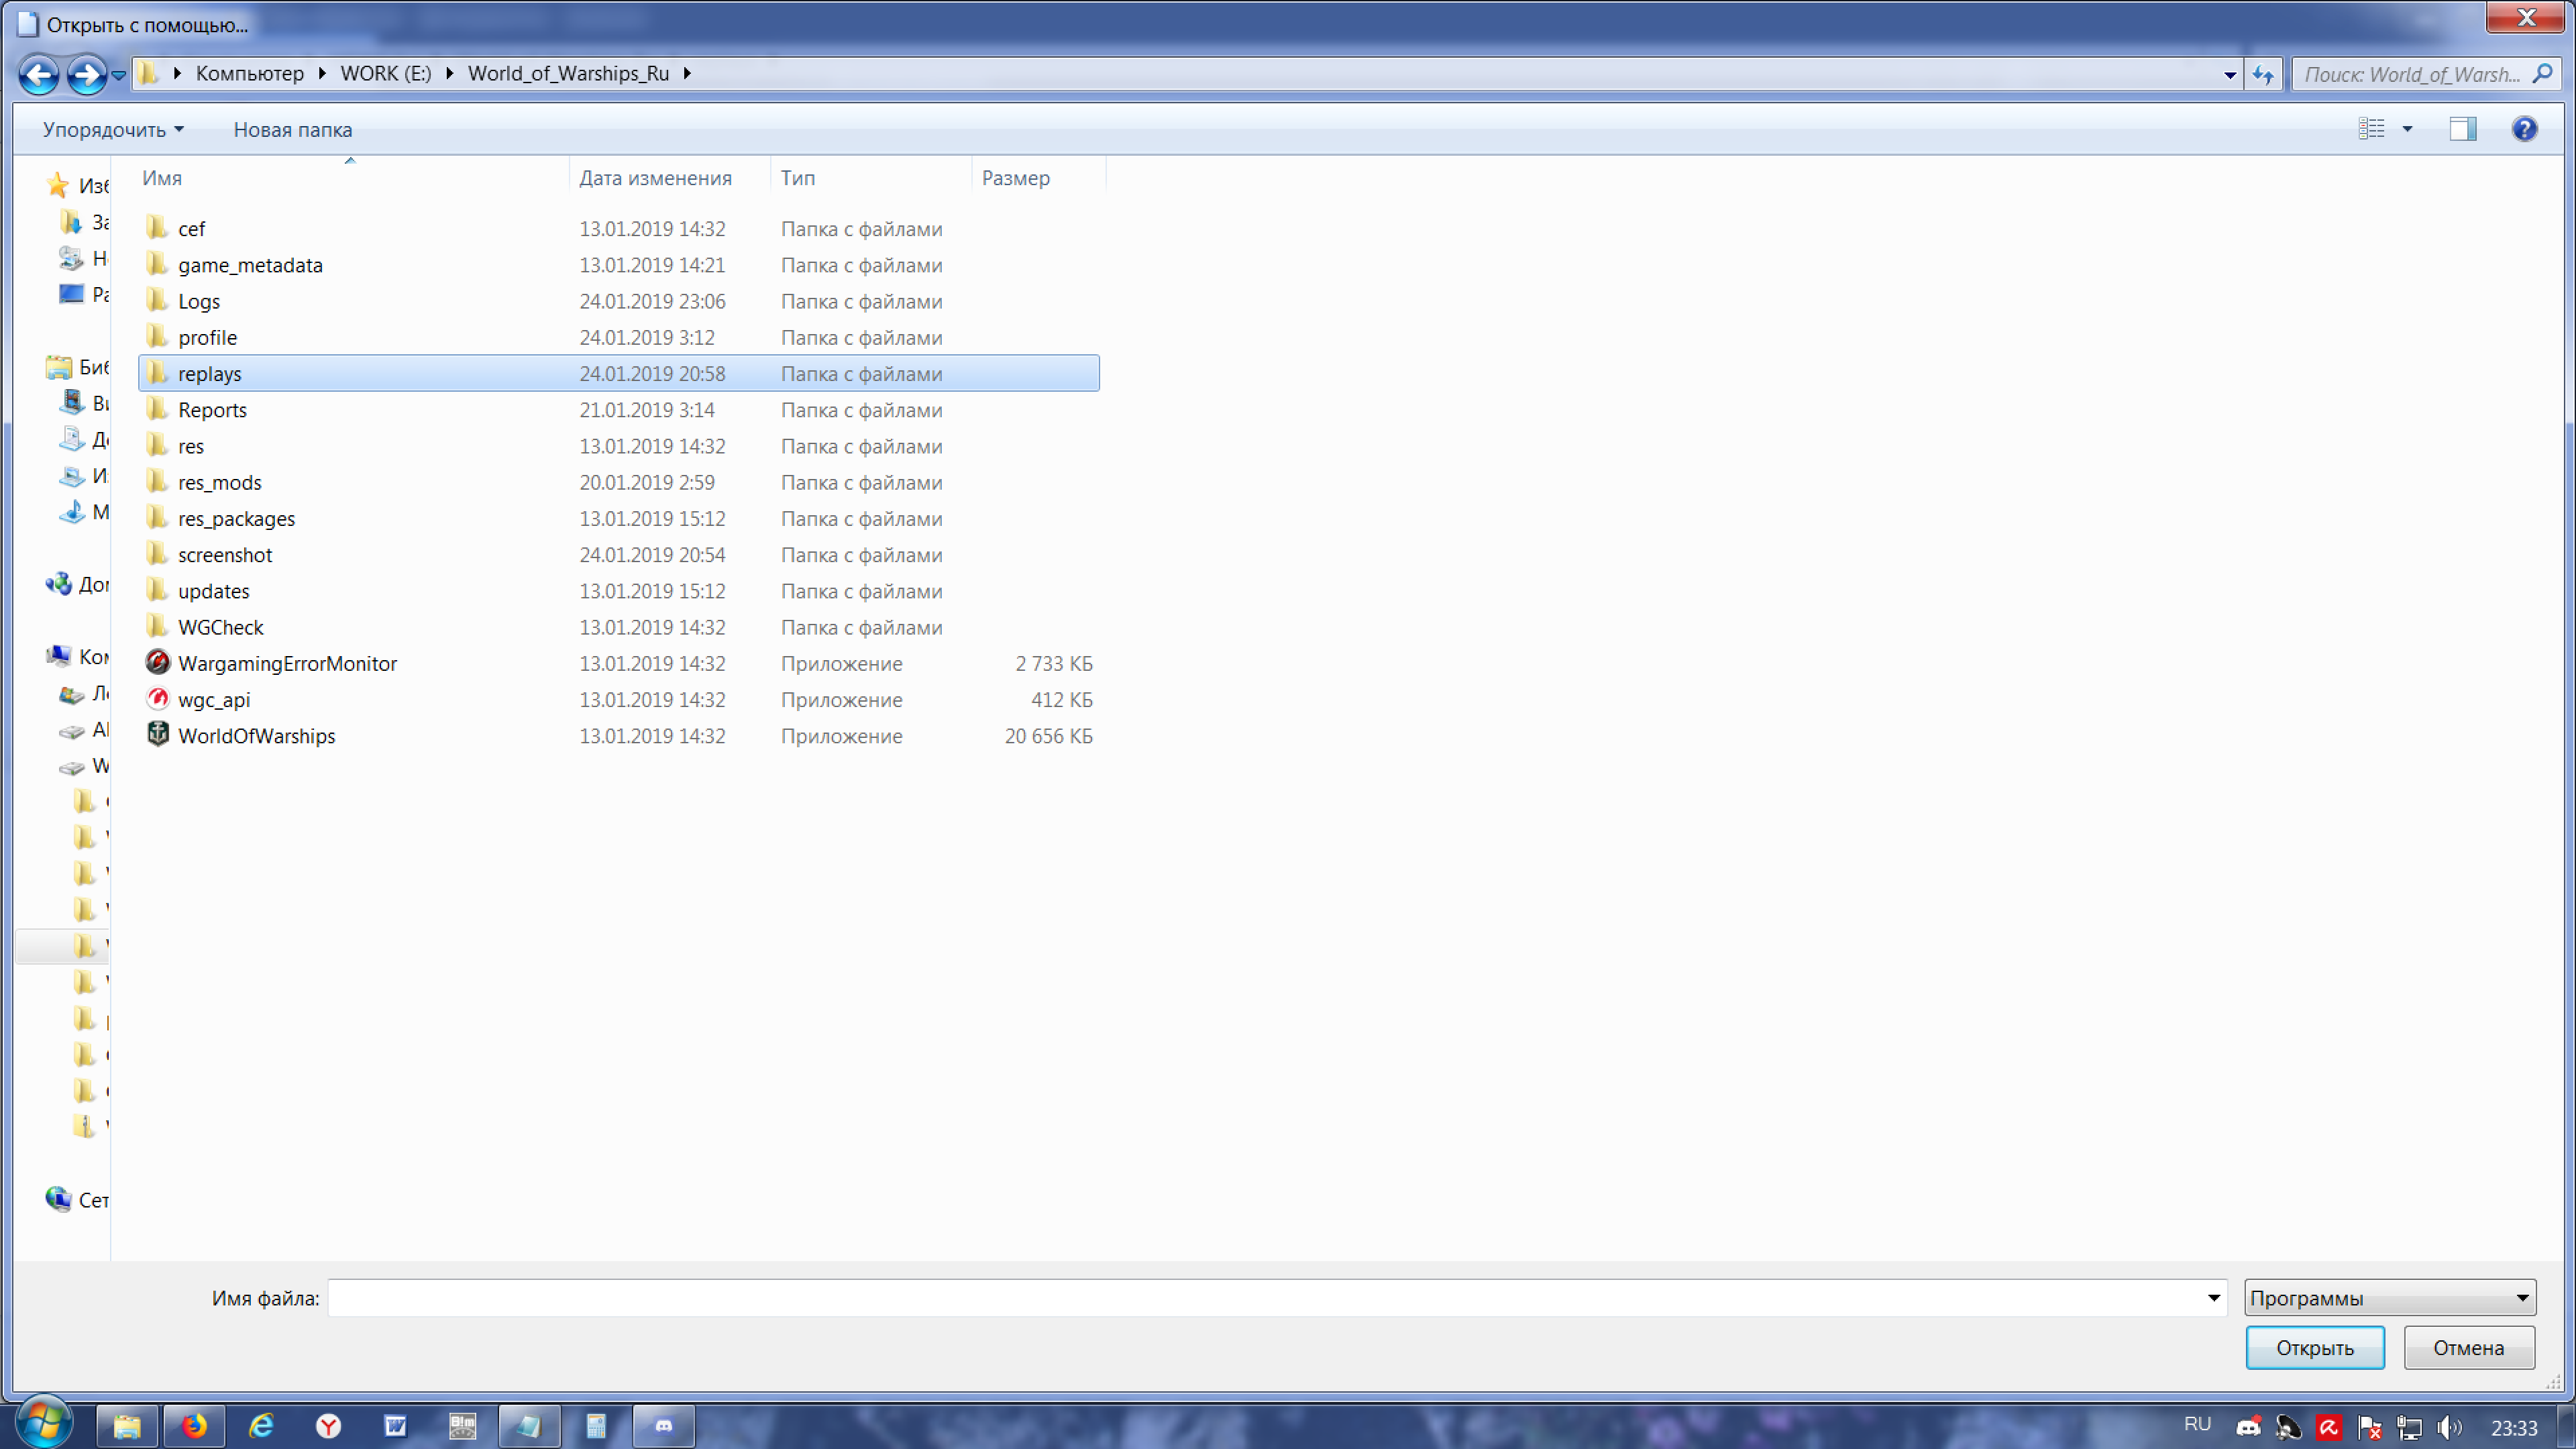Select the game_metadata folder
This screenshot has height=1449, width=2576.
point(619,264)
